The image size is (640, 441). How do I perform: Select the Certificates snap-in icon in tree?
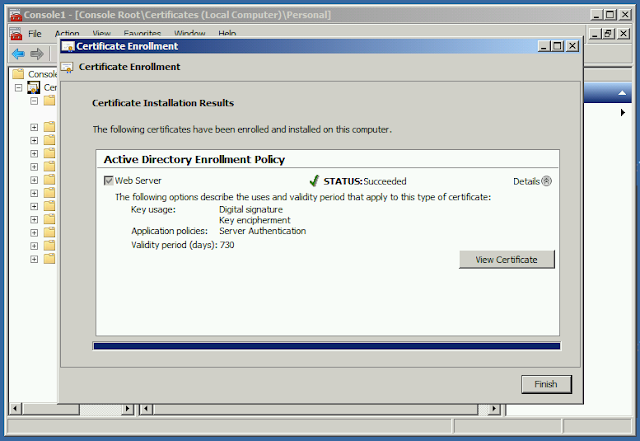point(33,87)
